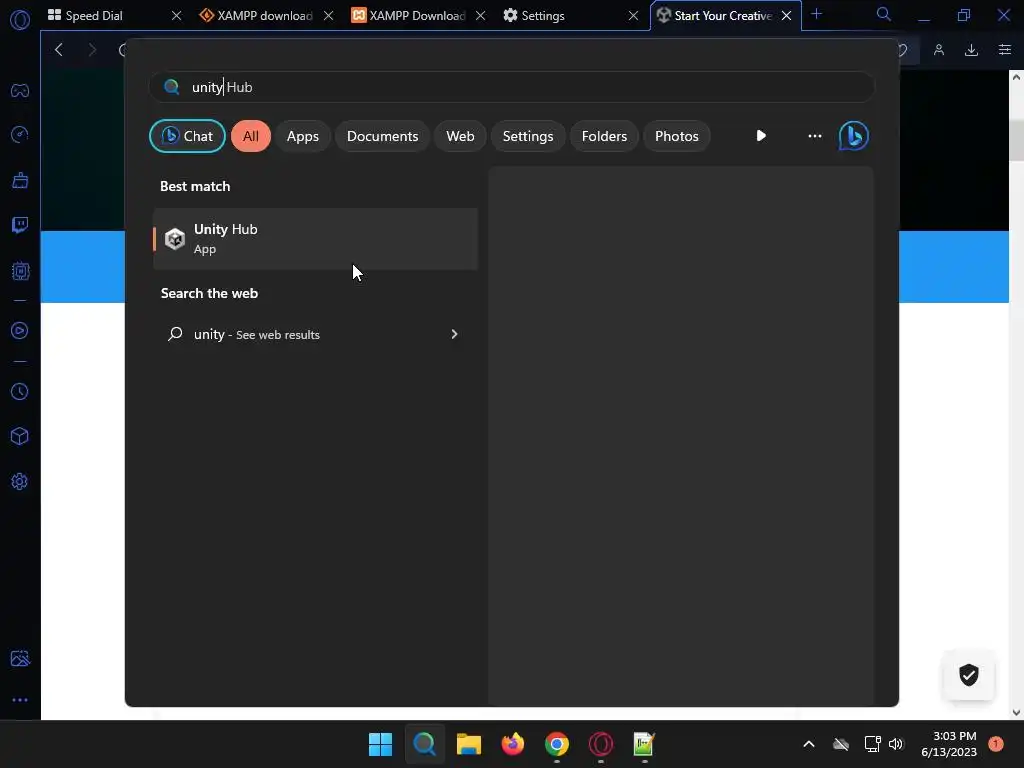Filter results by Apps
The height and width of the screenshot is (768, 1024).
point(303,136)
